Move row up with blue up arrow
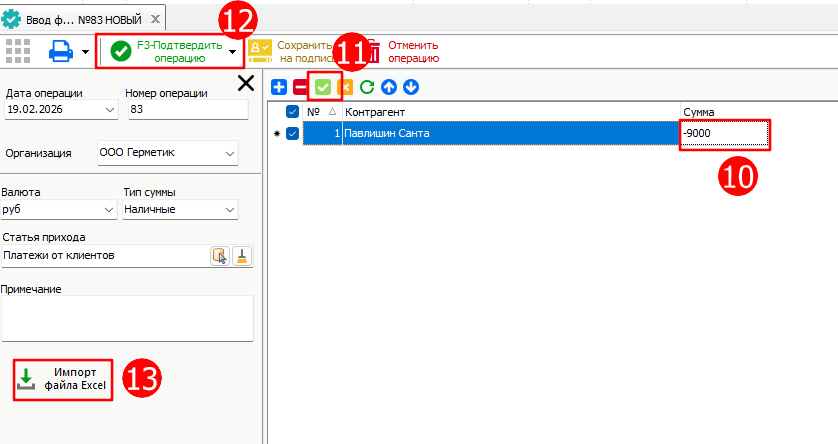The height and width of the screenshot is (444, 838). click(389, 87)
